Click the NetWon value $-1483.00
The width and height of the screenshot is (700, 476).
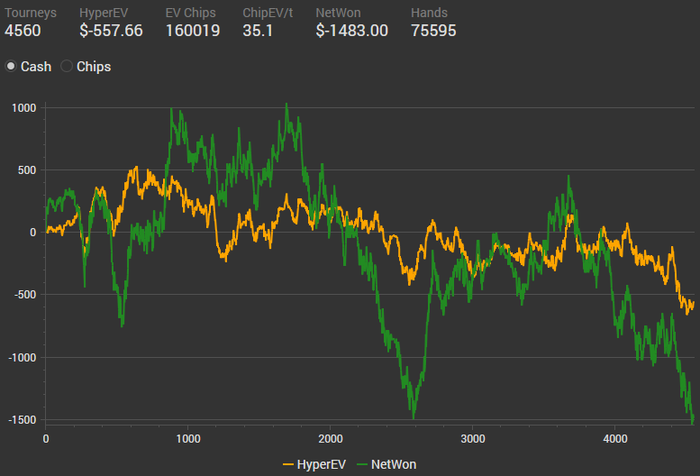click(352, 31)
